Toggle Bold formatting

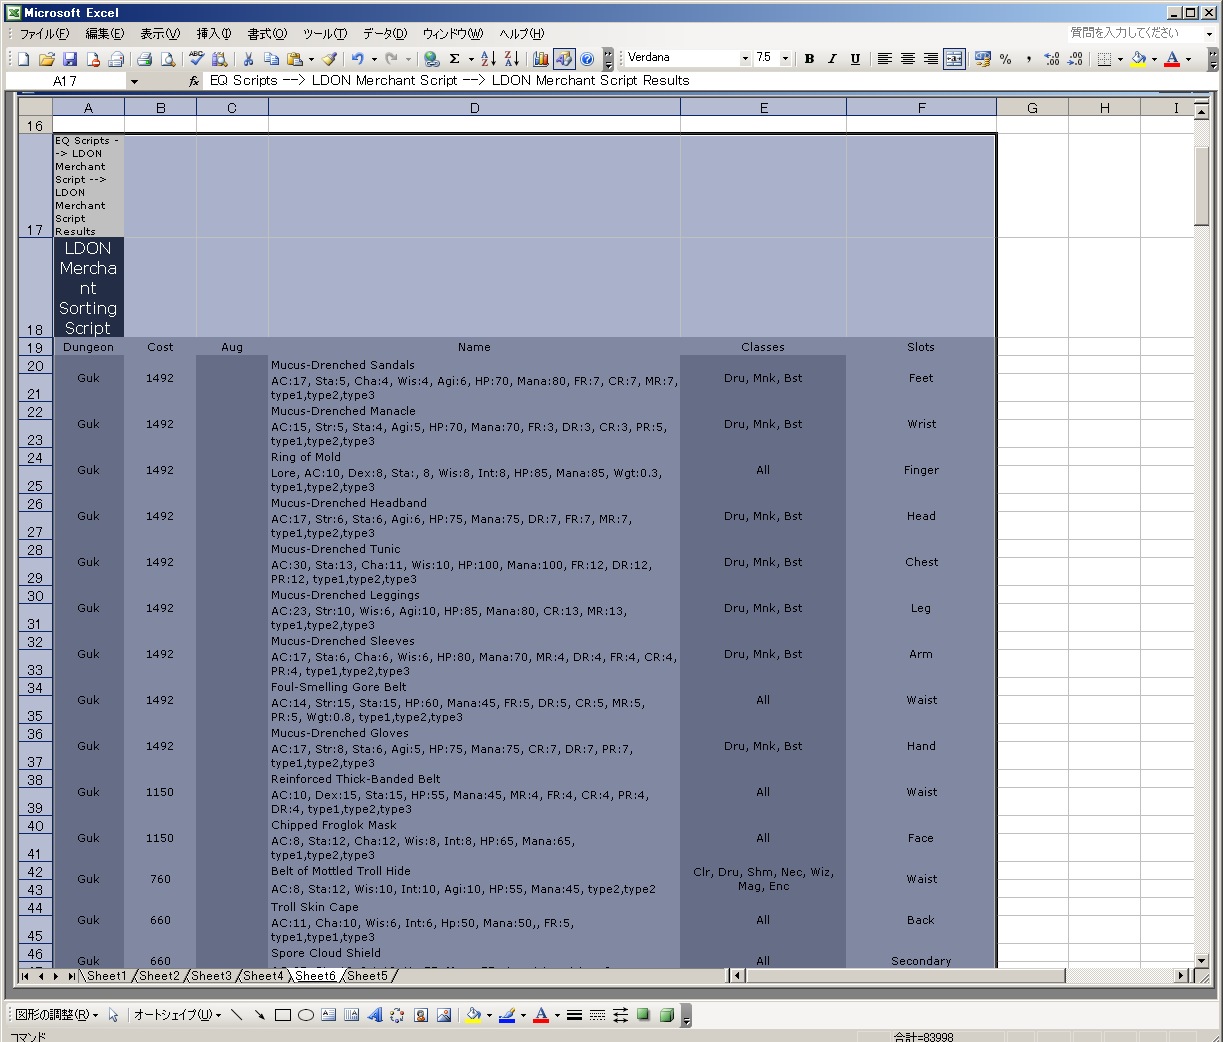(x=809, y=59)
